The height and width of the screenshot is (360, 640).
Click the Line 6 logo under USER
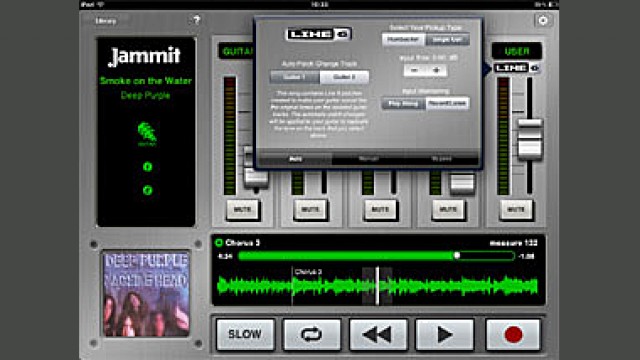point(517,68)
